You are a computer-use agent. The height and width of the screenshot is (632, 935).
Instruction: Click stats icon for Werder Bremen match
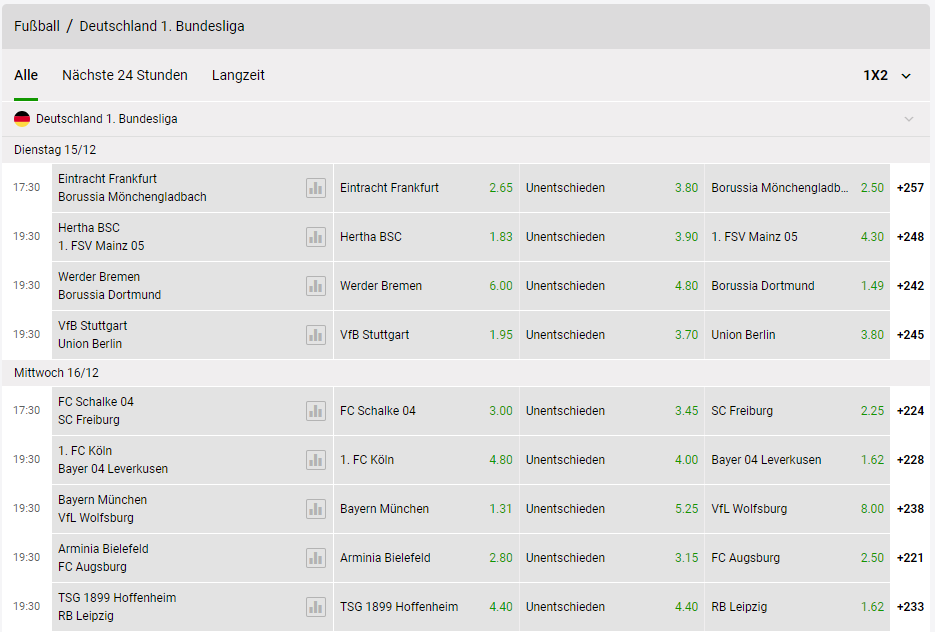[316, 286]
